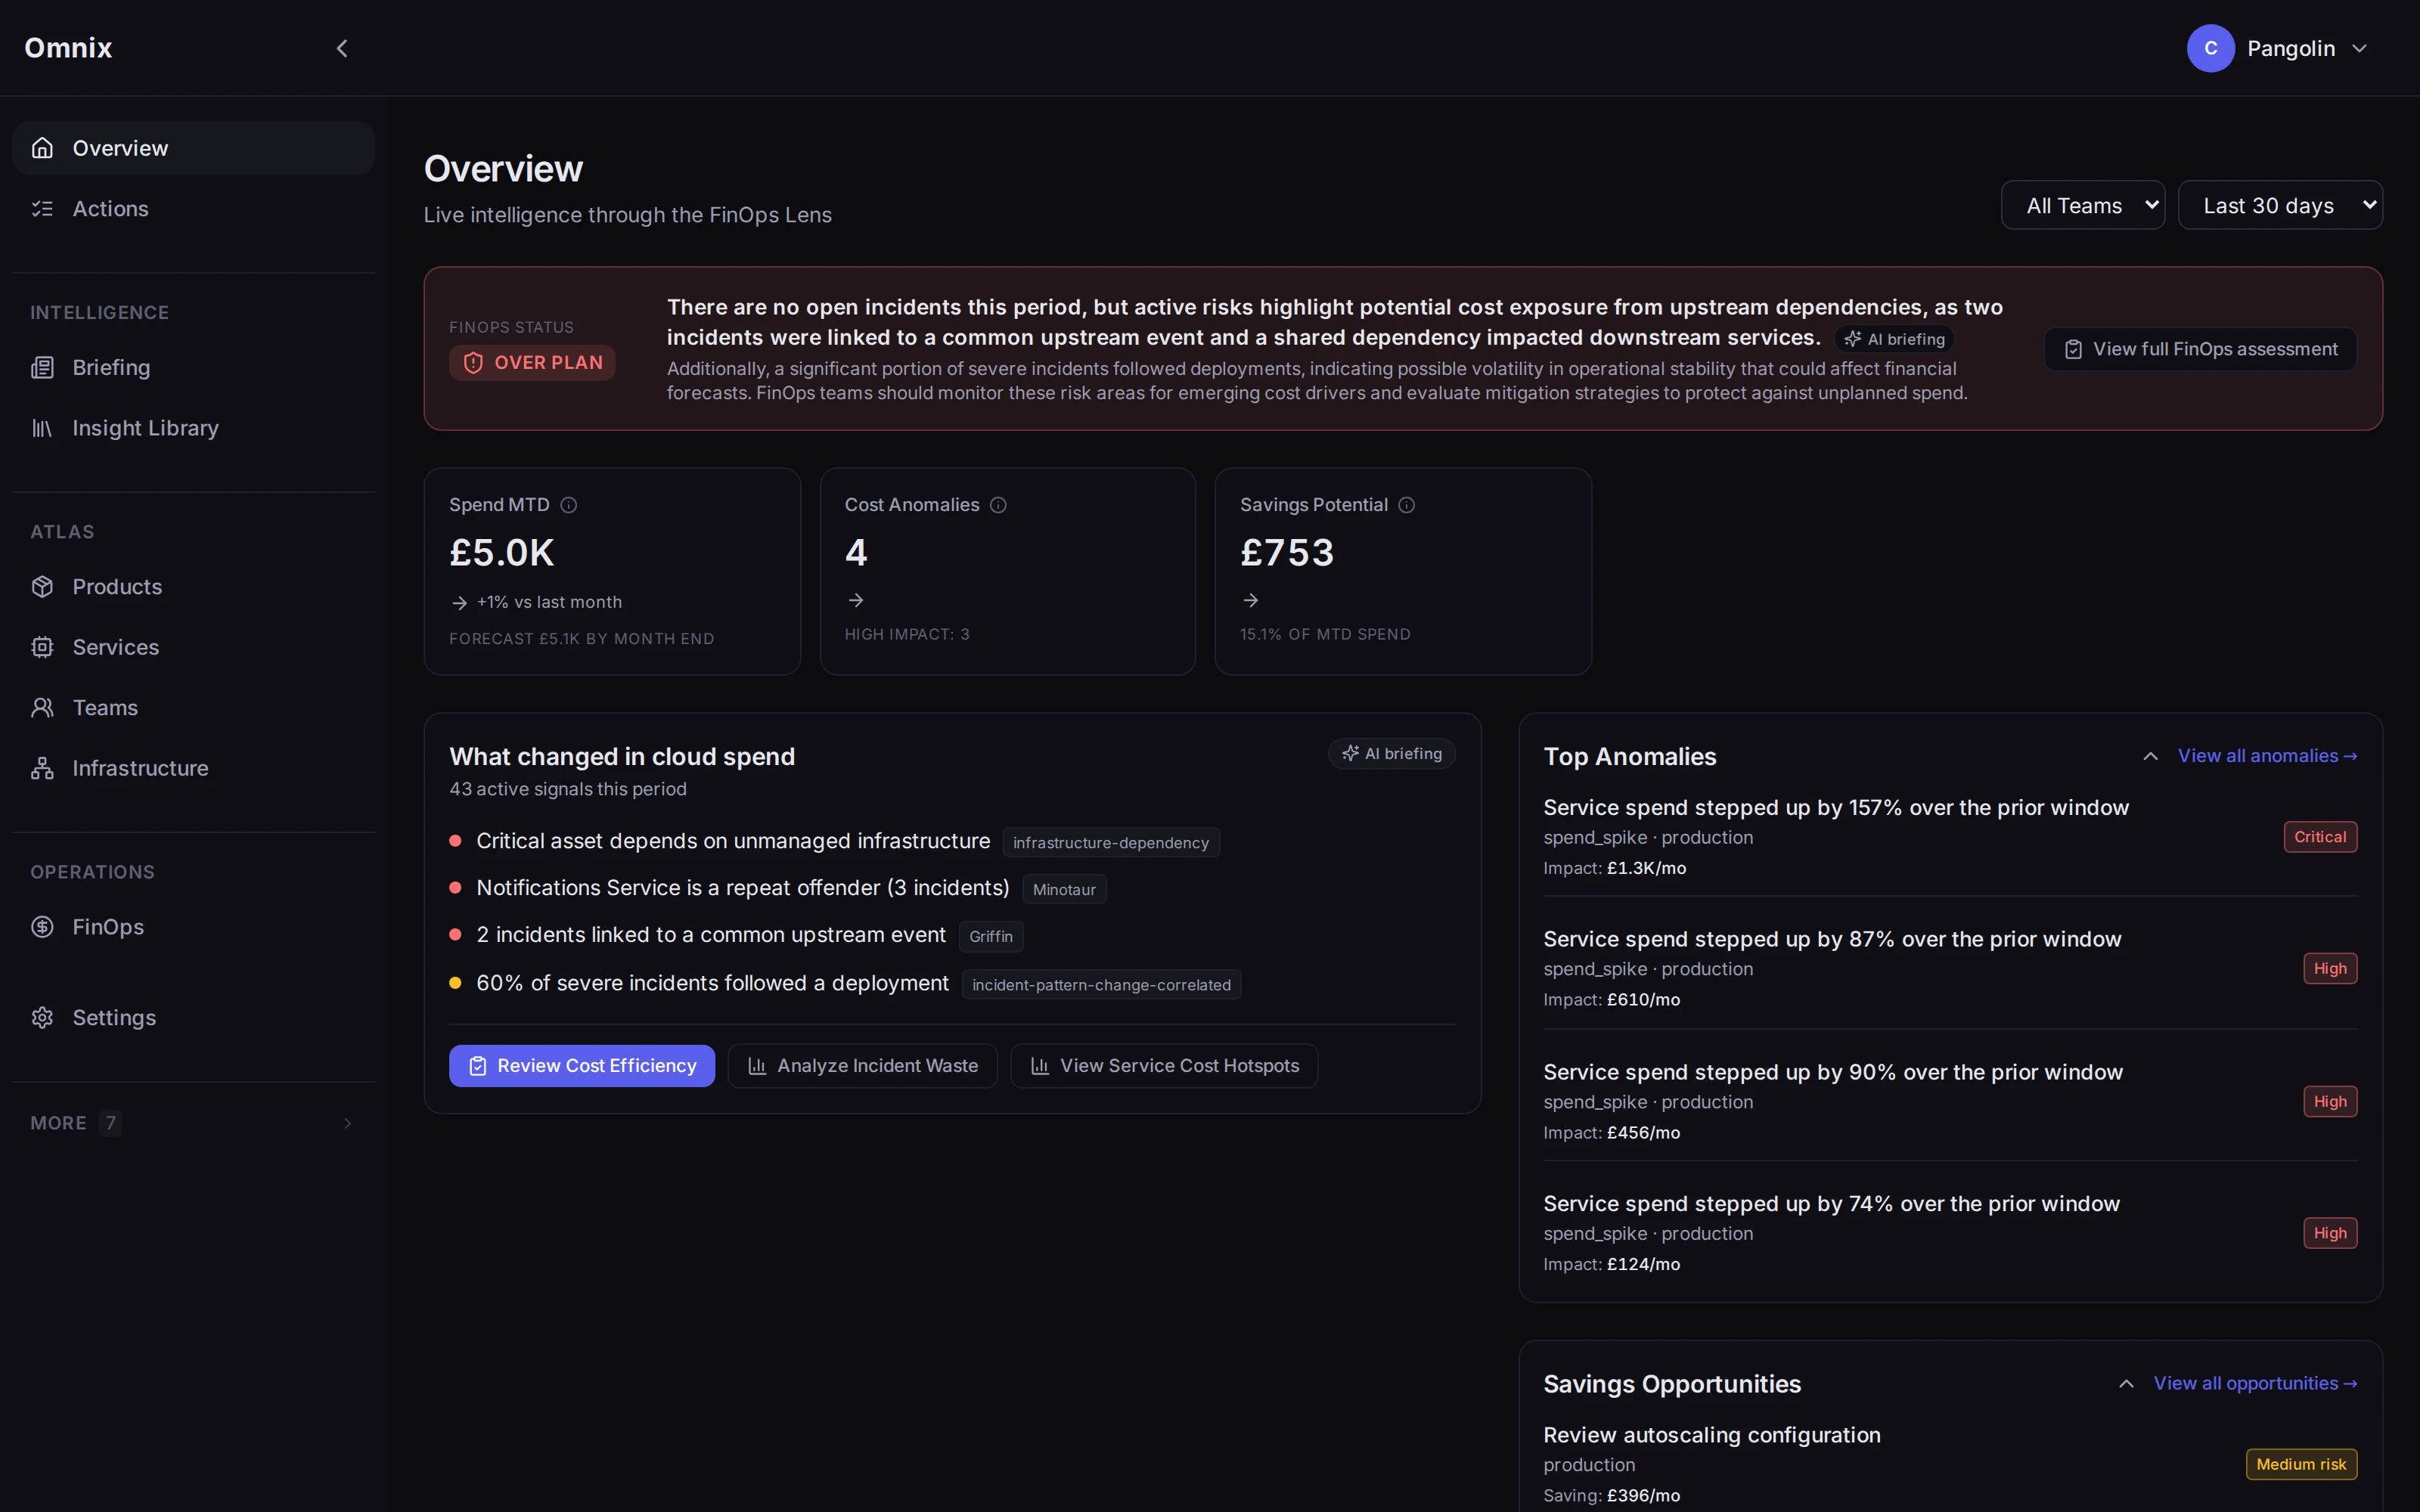Click Analyze Incident Waste button
This screenshot has height=1512, width=2420.
tap(862, 1066)
